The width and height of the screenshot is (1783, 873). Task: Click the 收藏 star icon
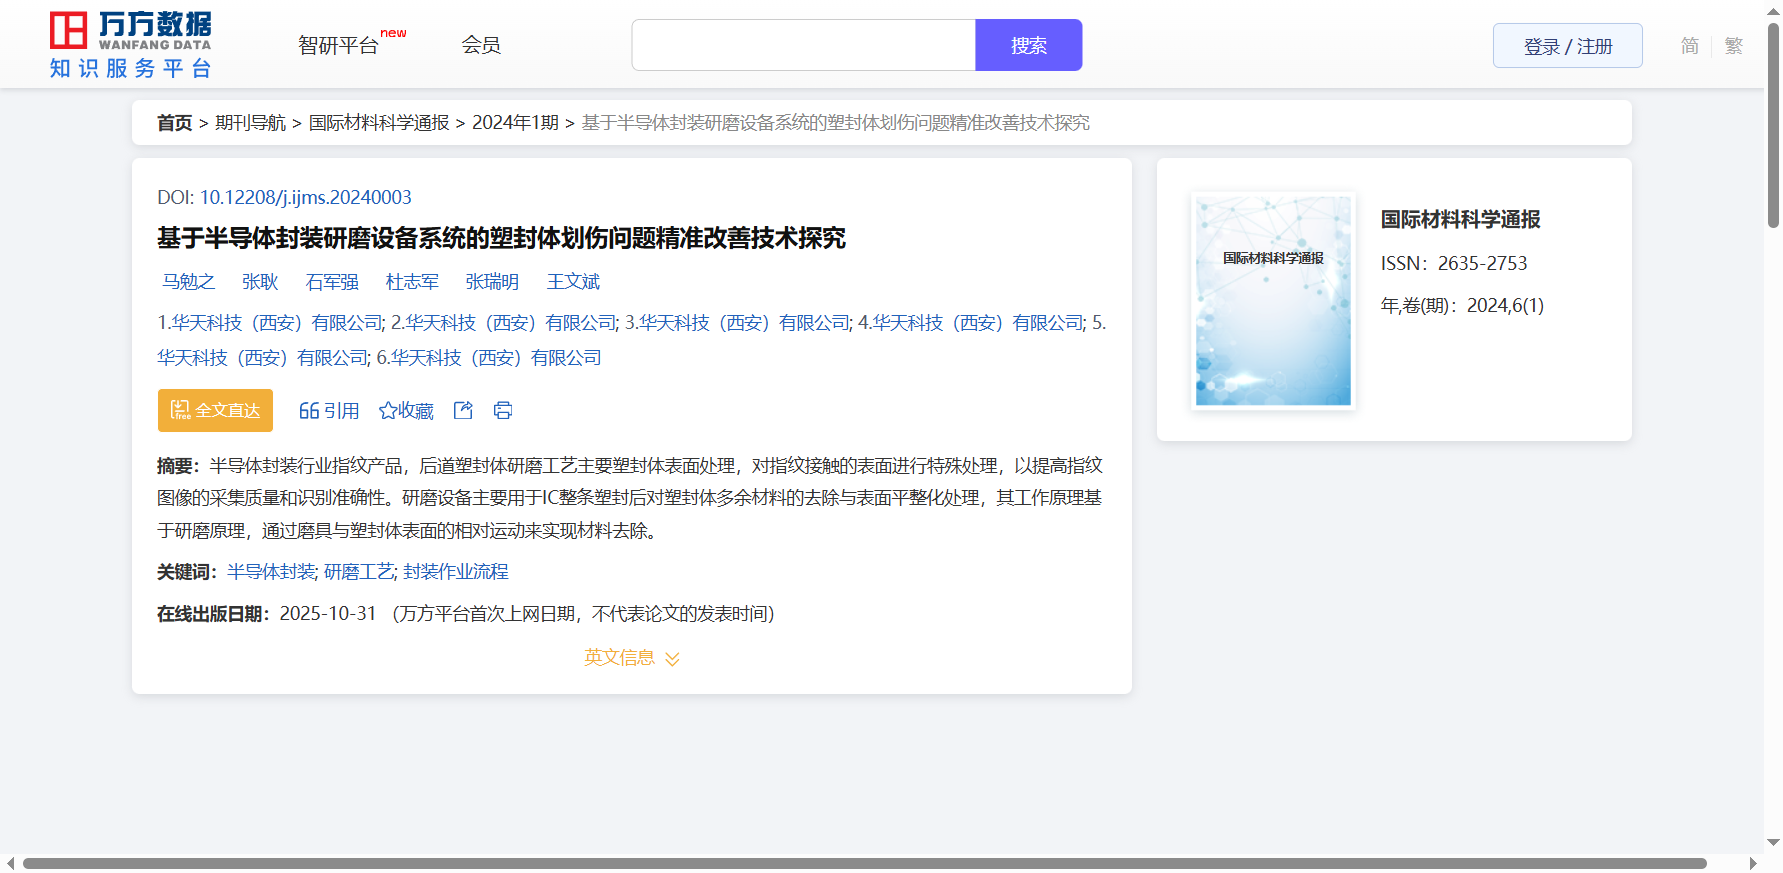pyautogui.click(x=388, y=411)
